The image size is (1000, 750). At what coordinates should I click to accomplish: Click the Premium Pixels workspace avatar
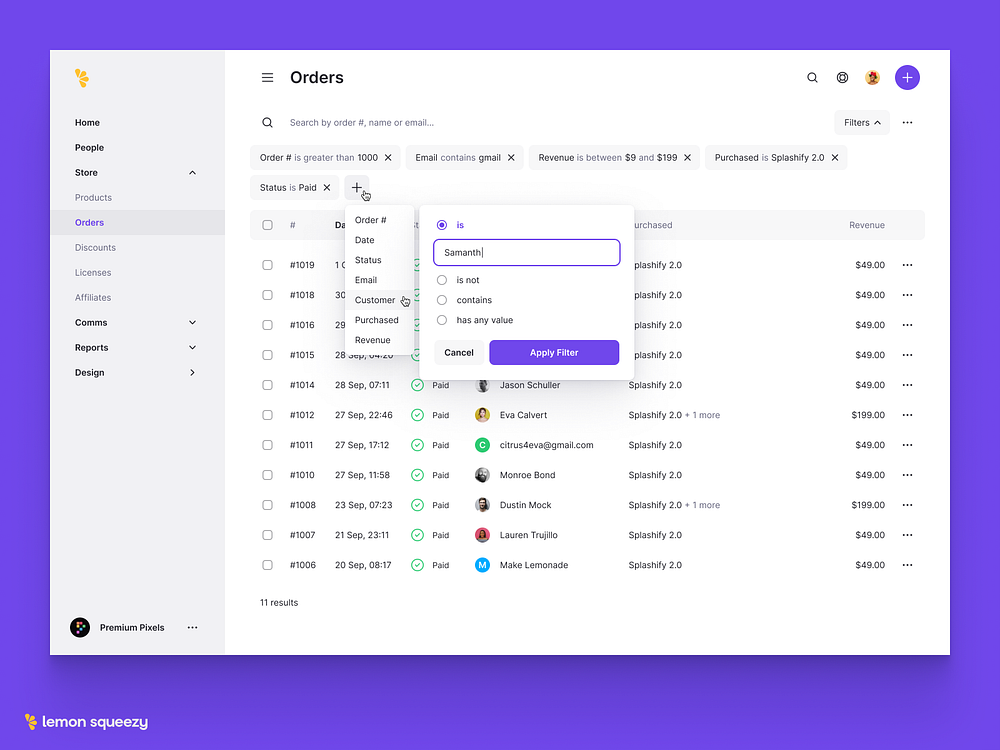pyautogui.click(x=79, y=627)
